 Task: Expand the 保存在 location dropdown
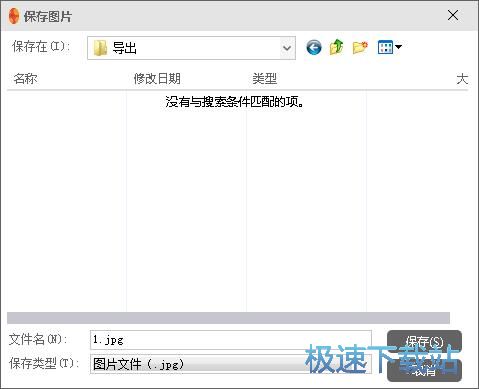click(287, 48)
